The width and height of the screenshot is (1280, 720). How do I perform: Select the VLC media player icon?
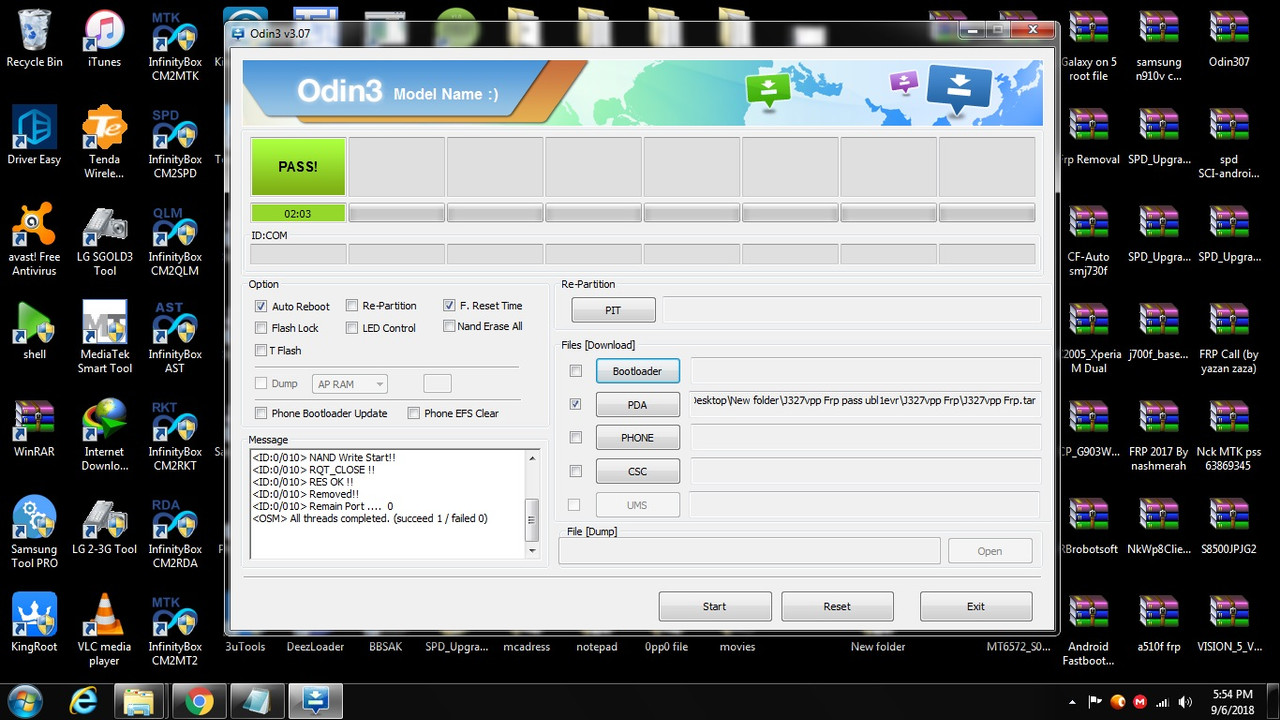(104, 631)
